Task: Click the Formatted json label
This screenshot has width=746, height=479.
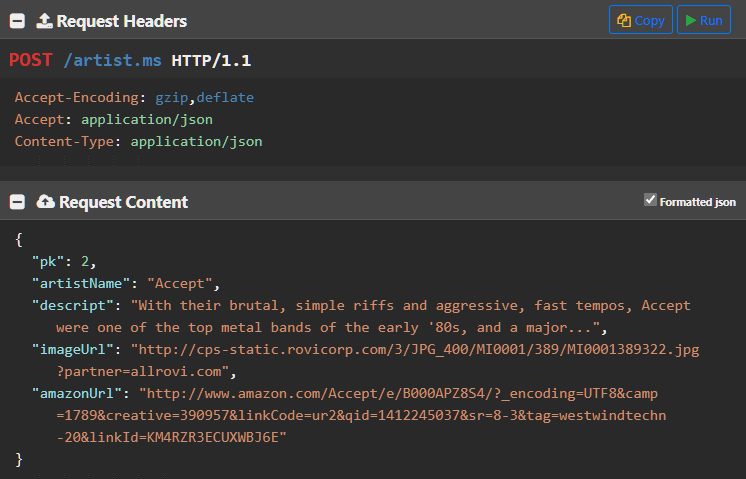Action: coord(697,202)
